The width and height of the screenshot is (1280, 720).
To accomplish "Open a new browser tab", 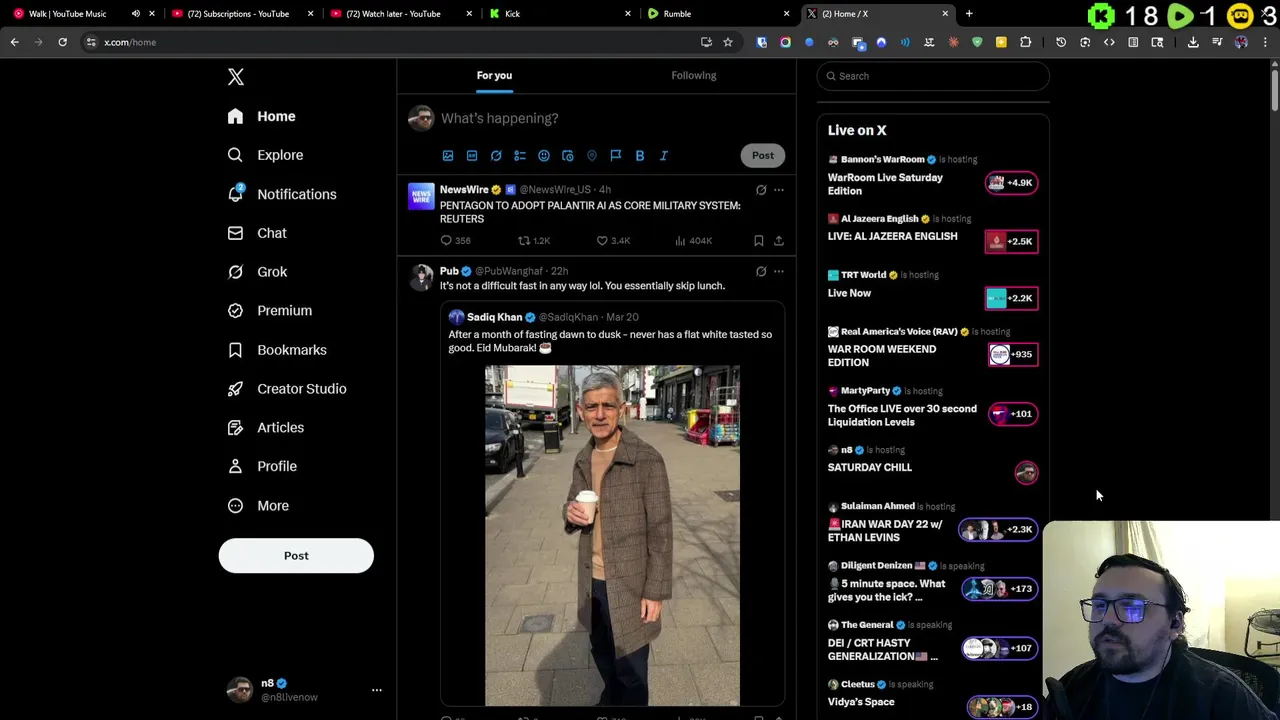I will point(969,14).
